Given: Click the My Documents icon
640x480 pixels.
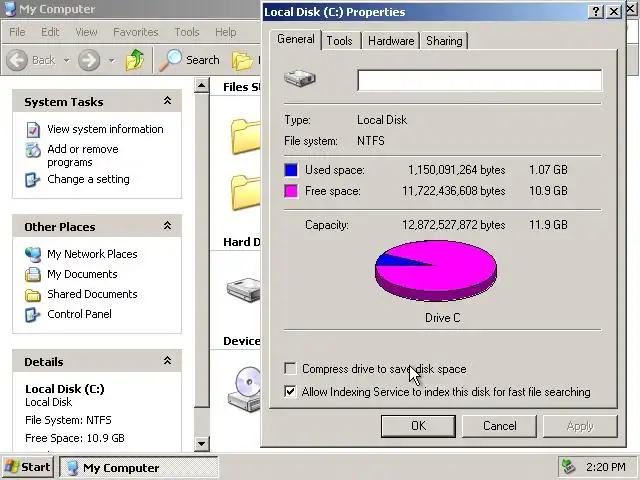Looking at the screenshot, I should coord(33,274).
